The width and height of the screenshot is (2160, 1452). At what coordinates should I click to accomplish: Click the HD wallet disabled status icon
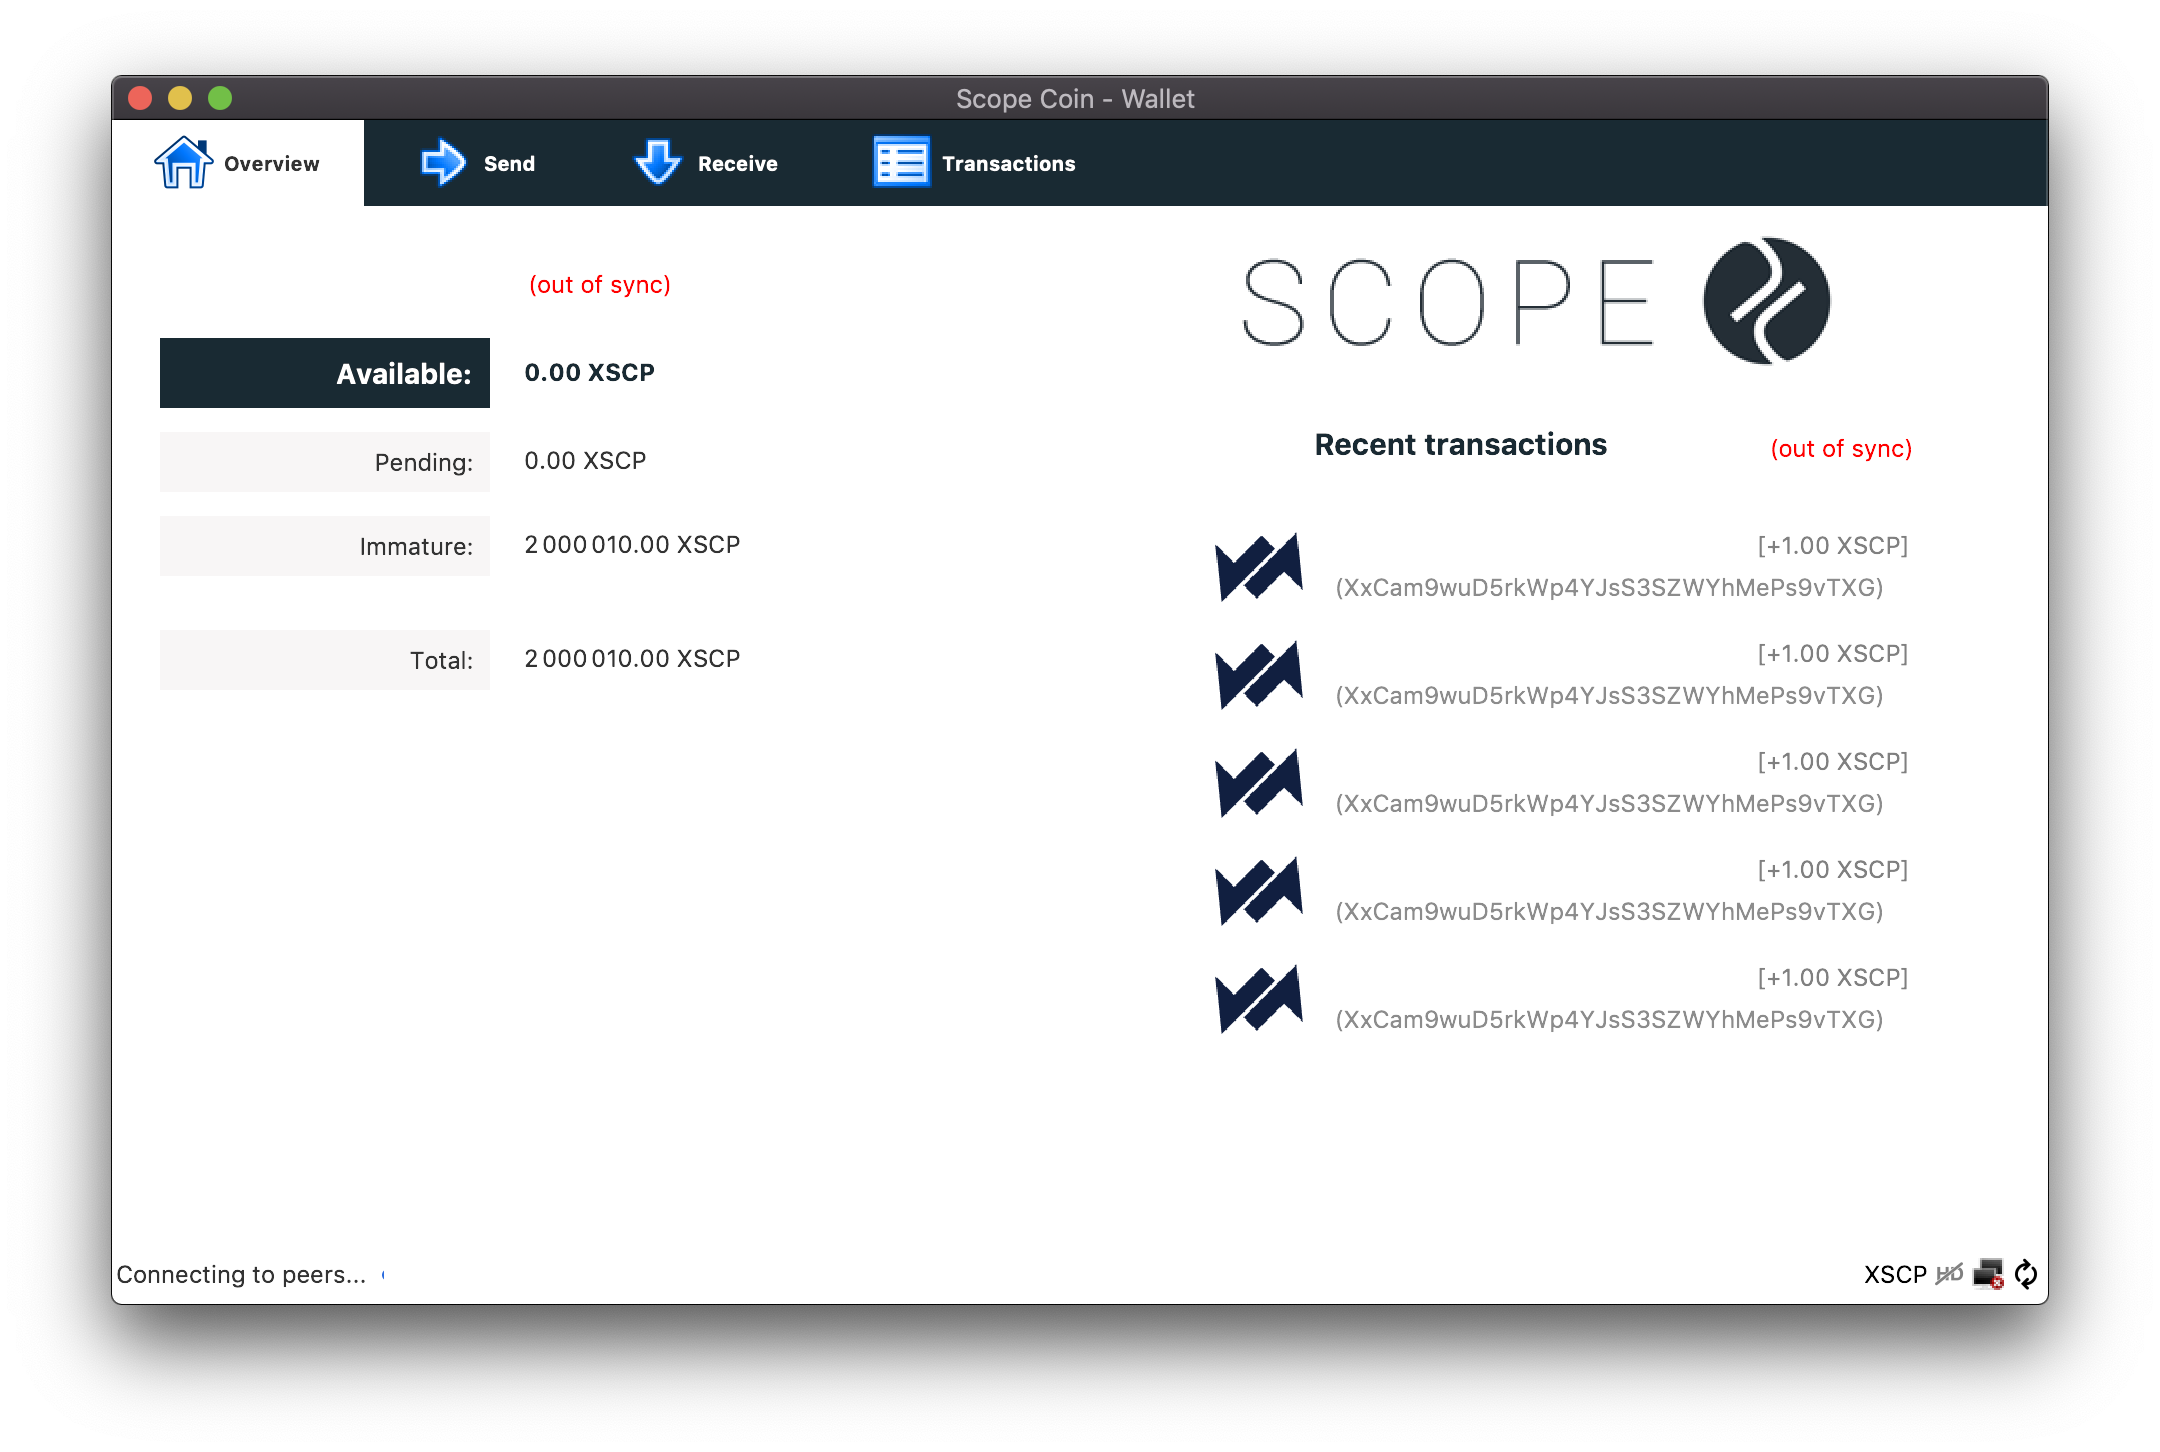coord(1949,1274)
